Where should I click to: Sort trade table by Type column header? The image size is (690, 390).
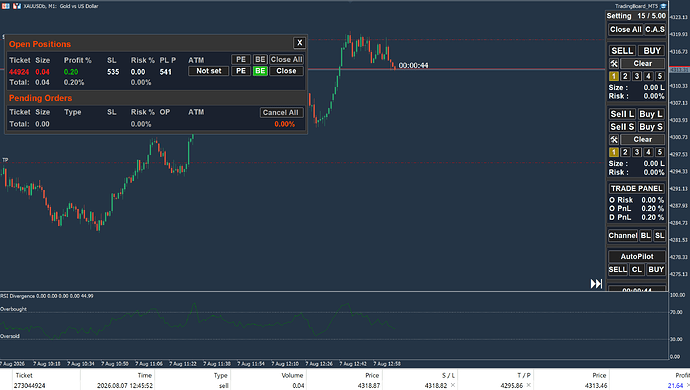(220, 375)
